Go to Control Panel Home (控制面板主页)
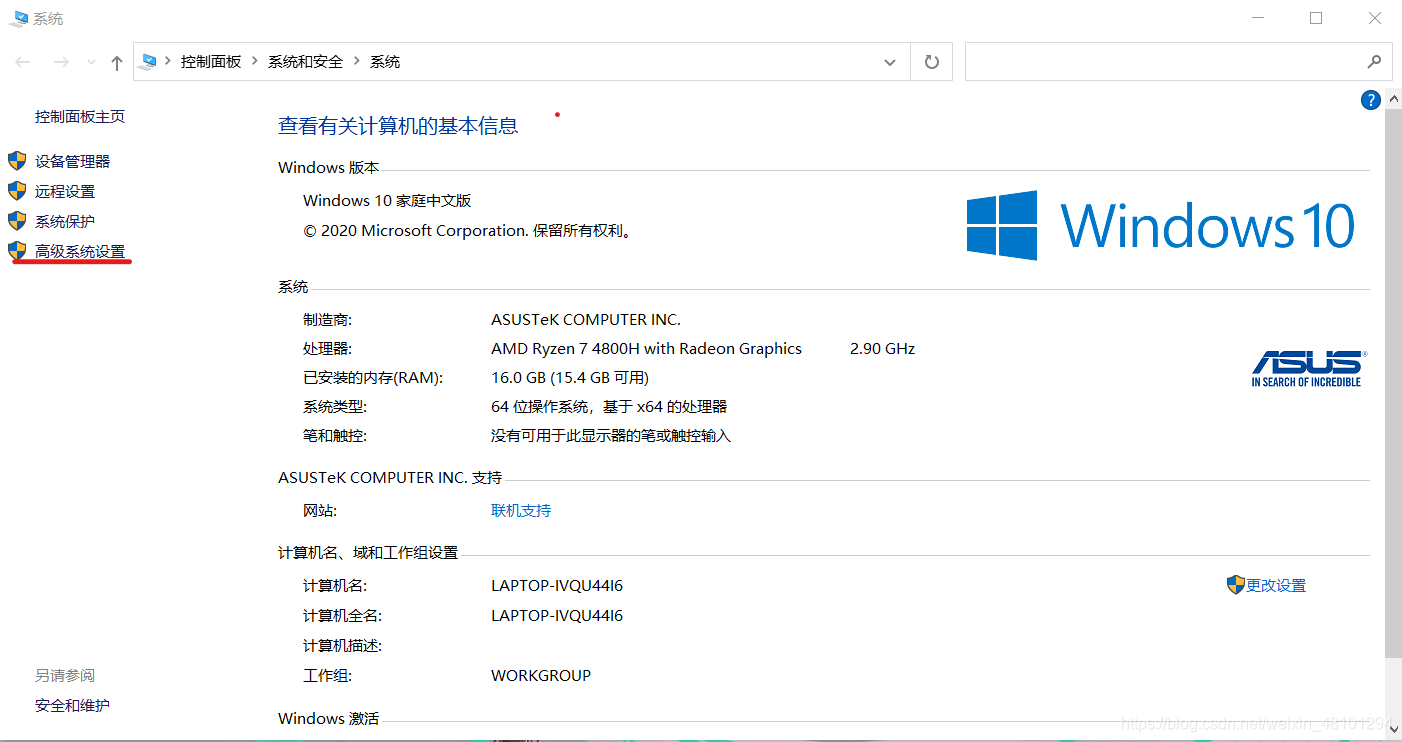This screenshot has height=742, width=1402. (80, 116)
